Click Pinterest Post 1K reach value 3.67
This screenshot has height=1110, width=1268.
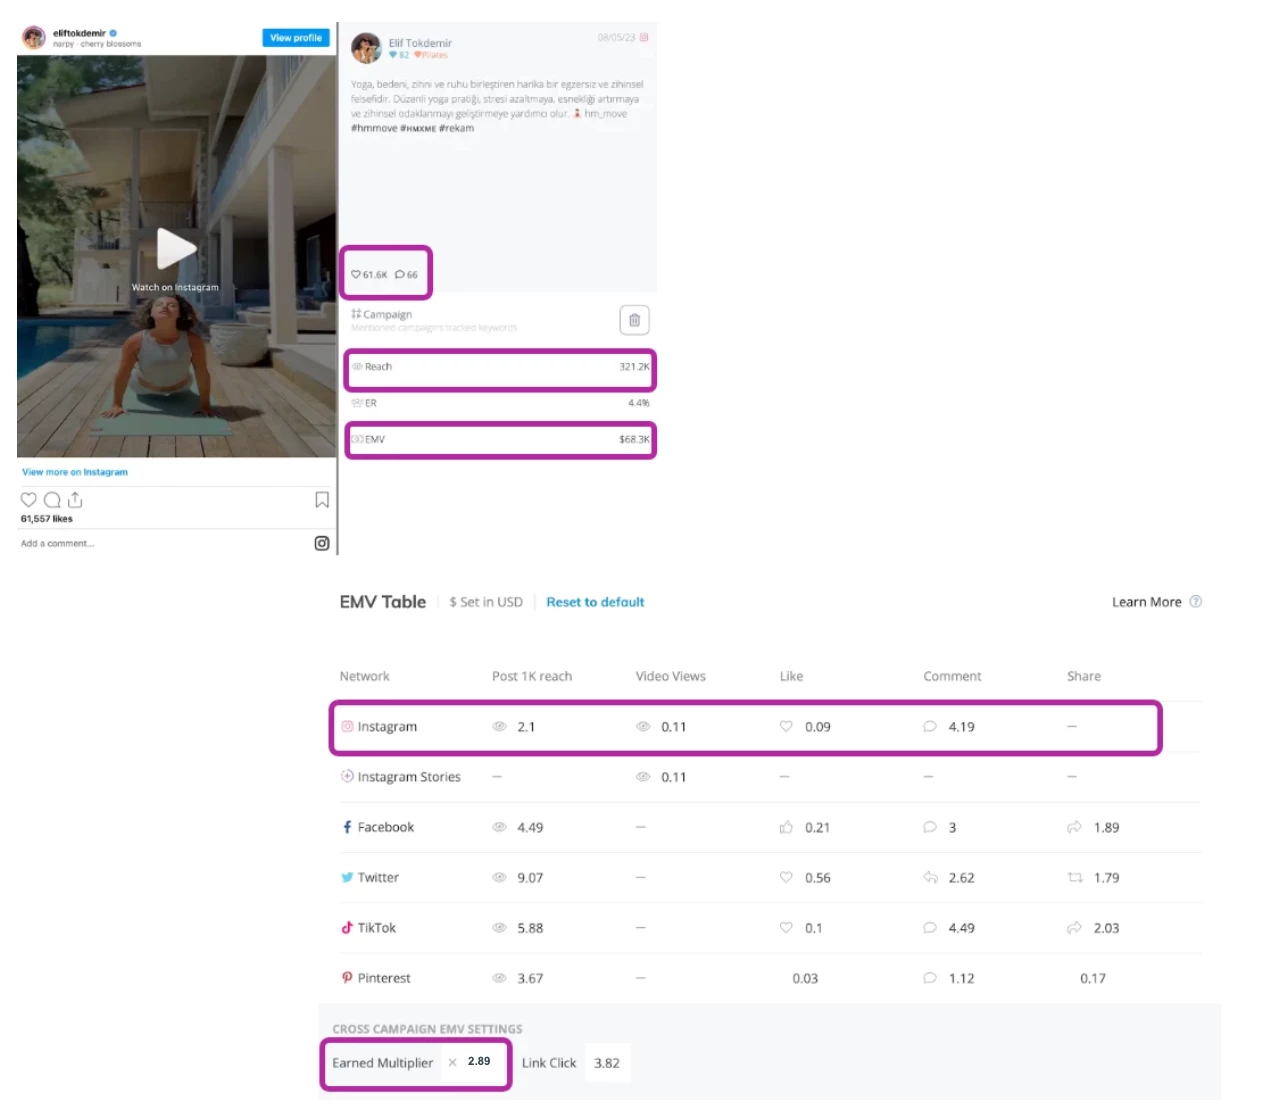tap(530, 978)
